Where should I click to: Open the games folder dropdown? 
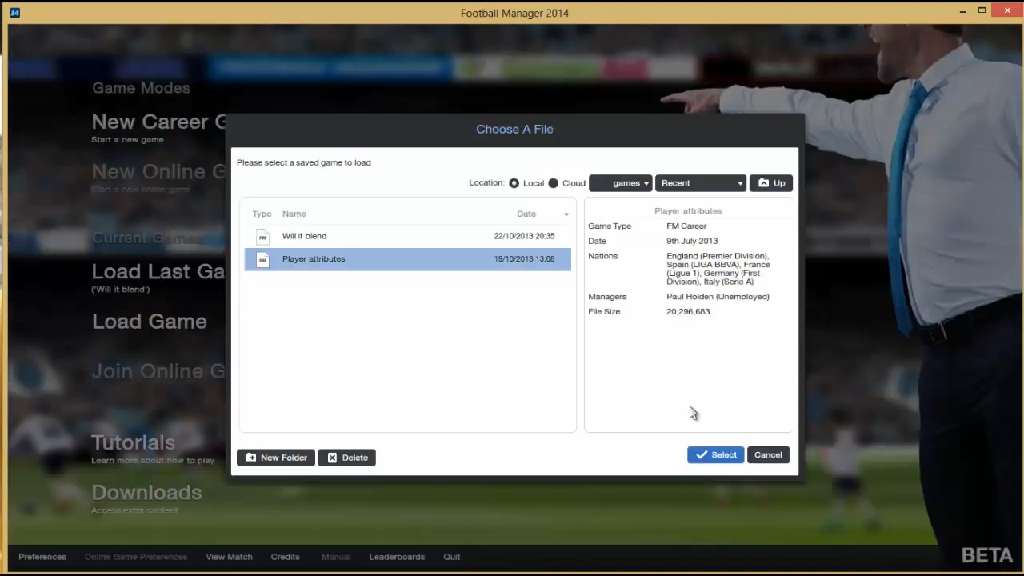[620, 184]
